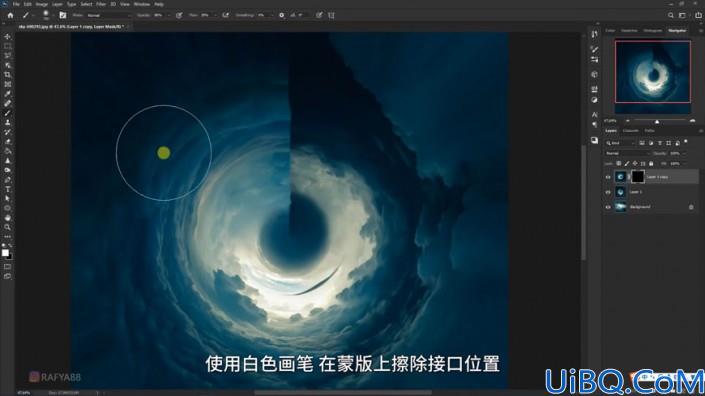This screenshot has width=705, height=396.
Task: Select the Layer 1 thumbnail
Action: point(620,192)
